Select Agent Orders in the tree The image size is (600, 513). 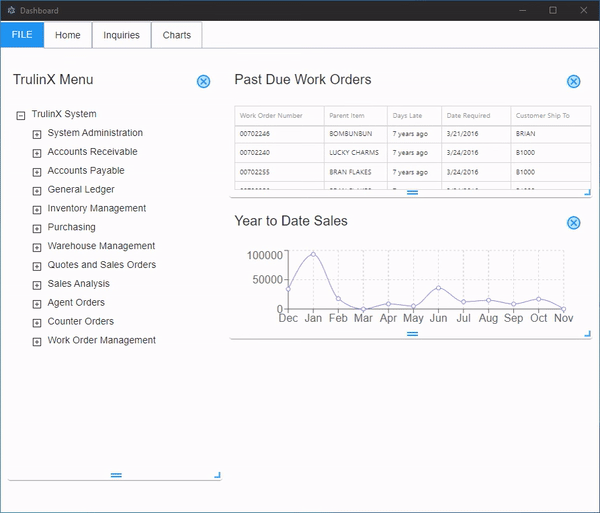point(76,303)
